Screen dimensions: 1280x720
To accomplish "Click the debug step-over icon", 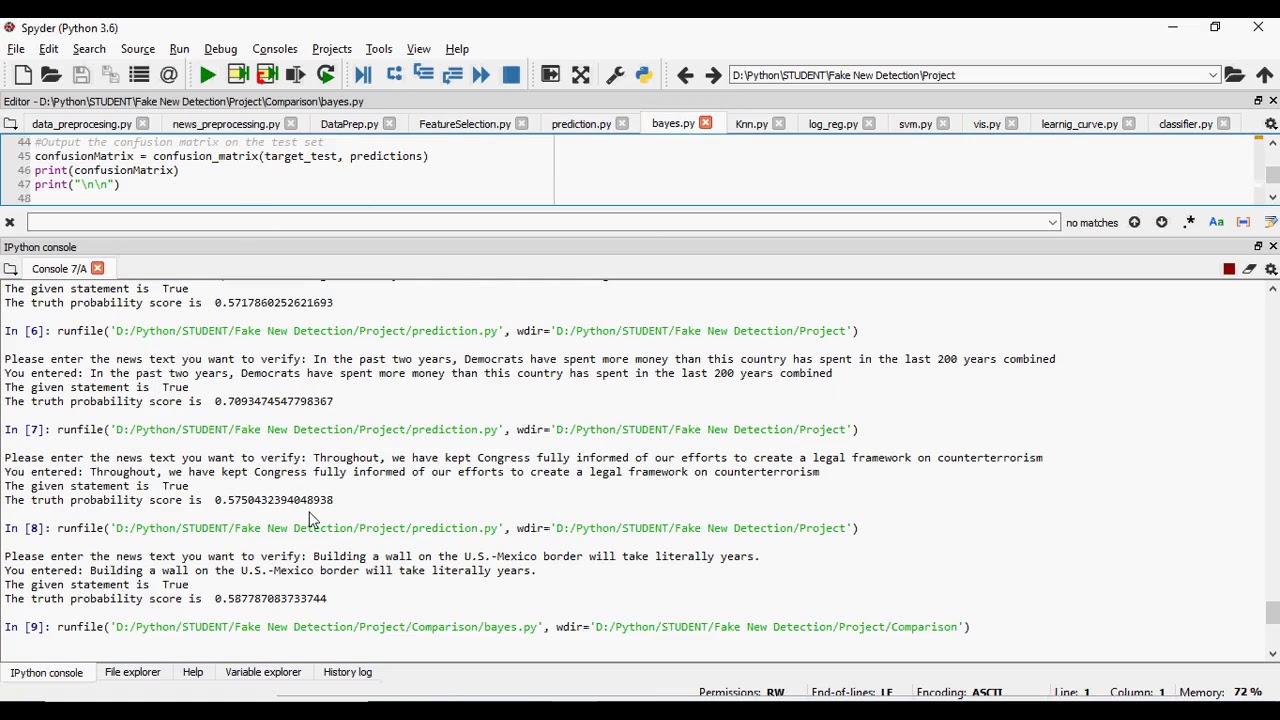I will click(x=393, y=75).
